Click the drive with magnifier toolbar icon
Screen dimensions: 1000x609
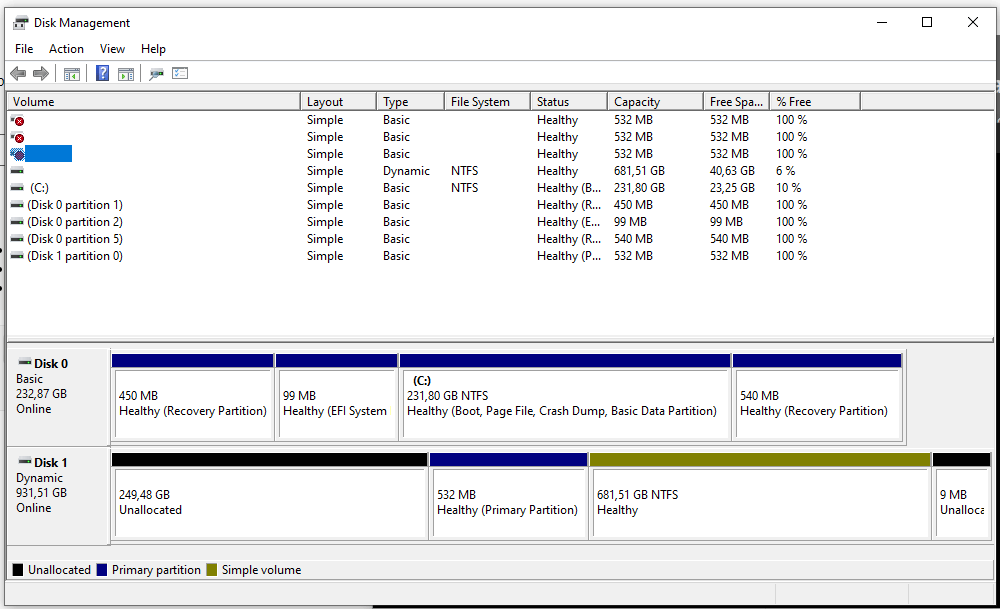click(x=156, y=74)
